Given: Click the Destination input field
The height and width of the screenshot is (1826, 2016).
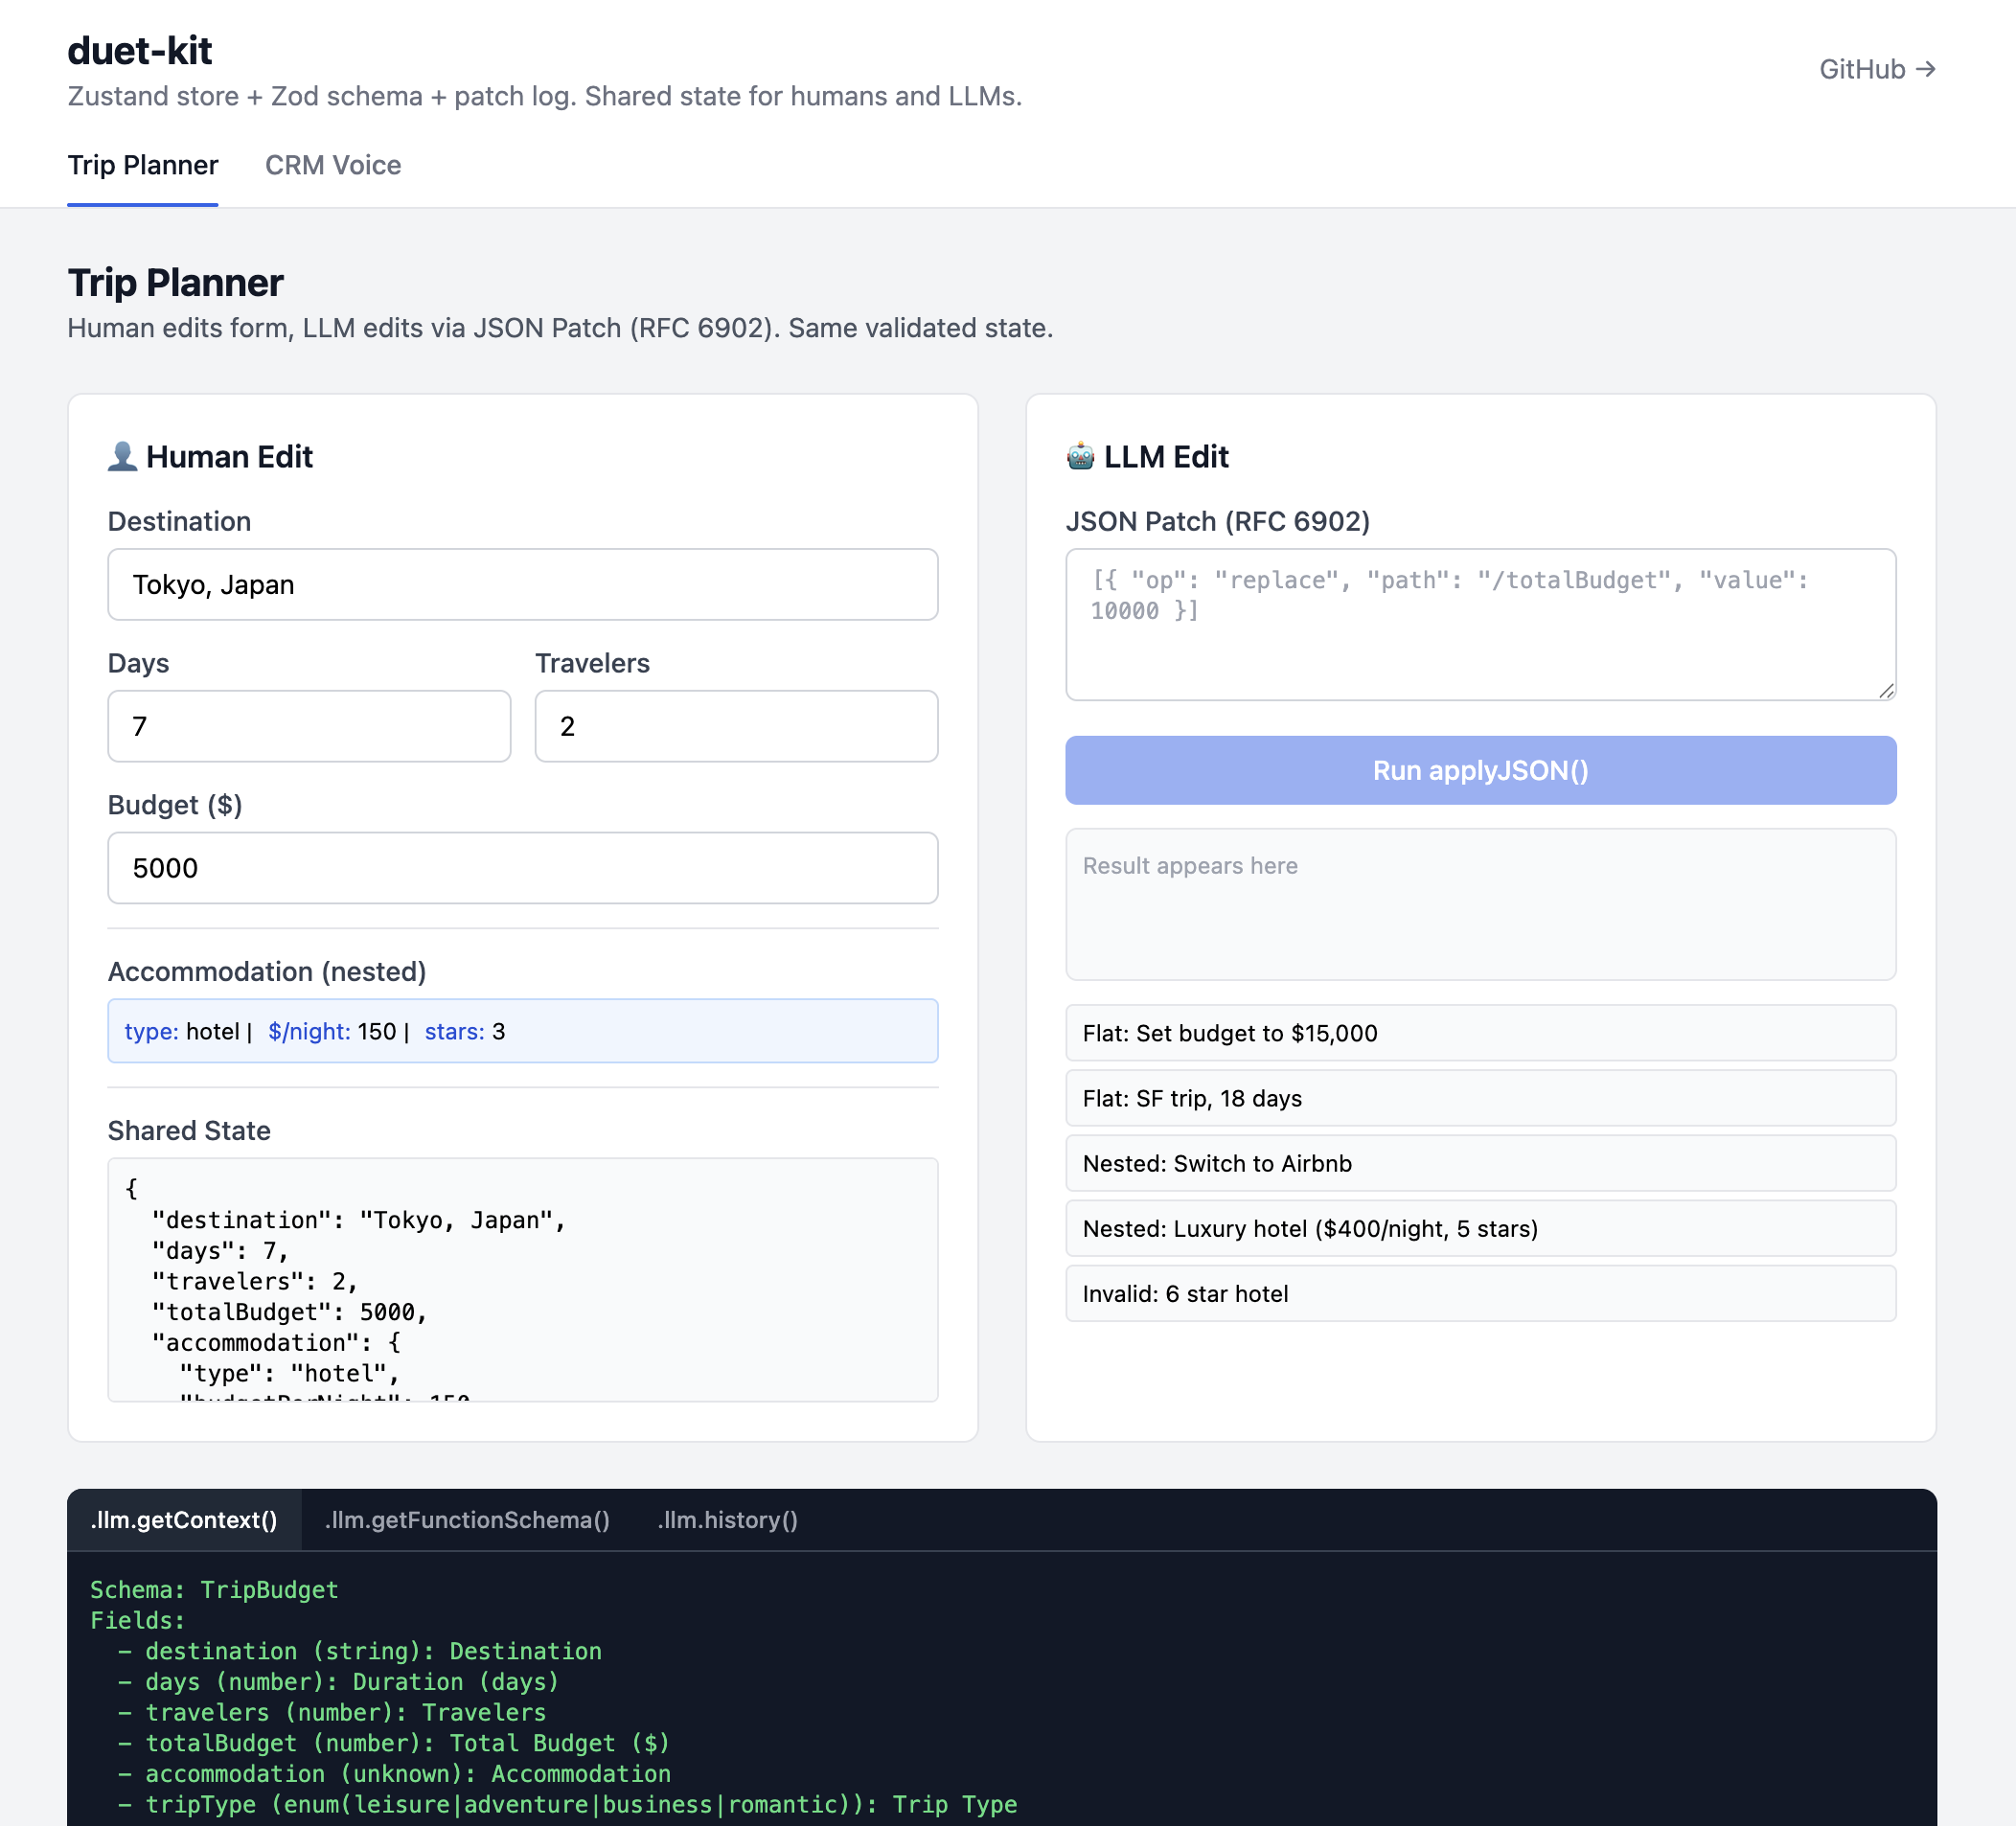Looking at the screenshot, I should click(x=522, y=584).
